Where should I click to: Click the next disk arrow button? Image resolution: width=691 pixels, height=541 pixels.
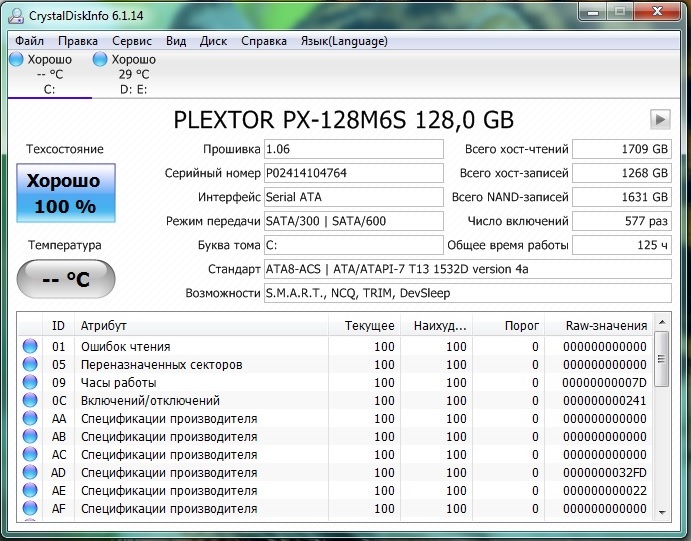coord(660,119)
